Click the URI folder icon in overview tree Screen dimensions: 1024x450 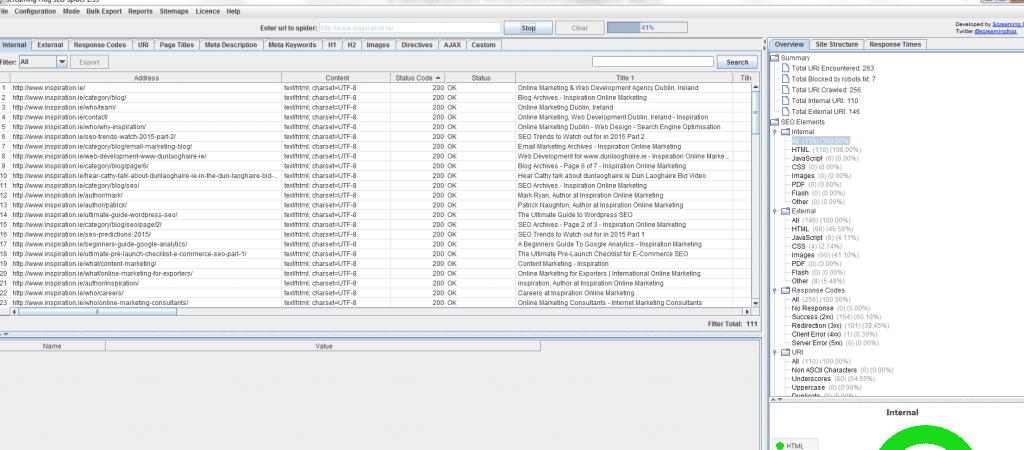point(786,352)
